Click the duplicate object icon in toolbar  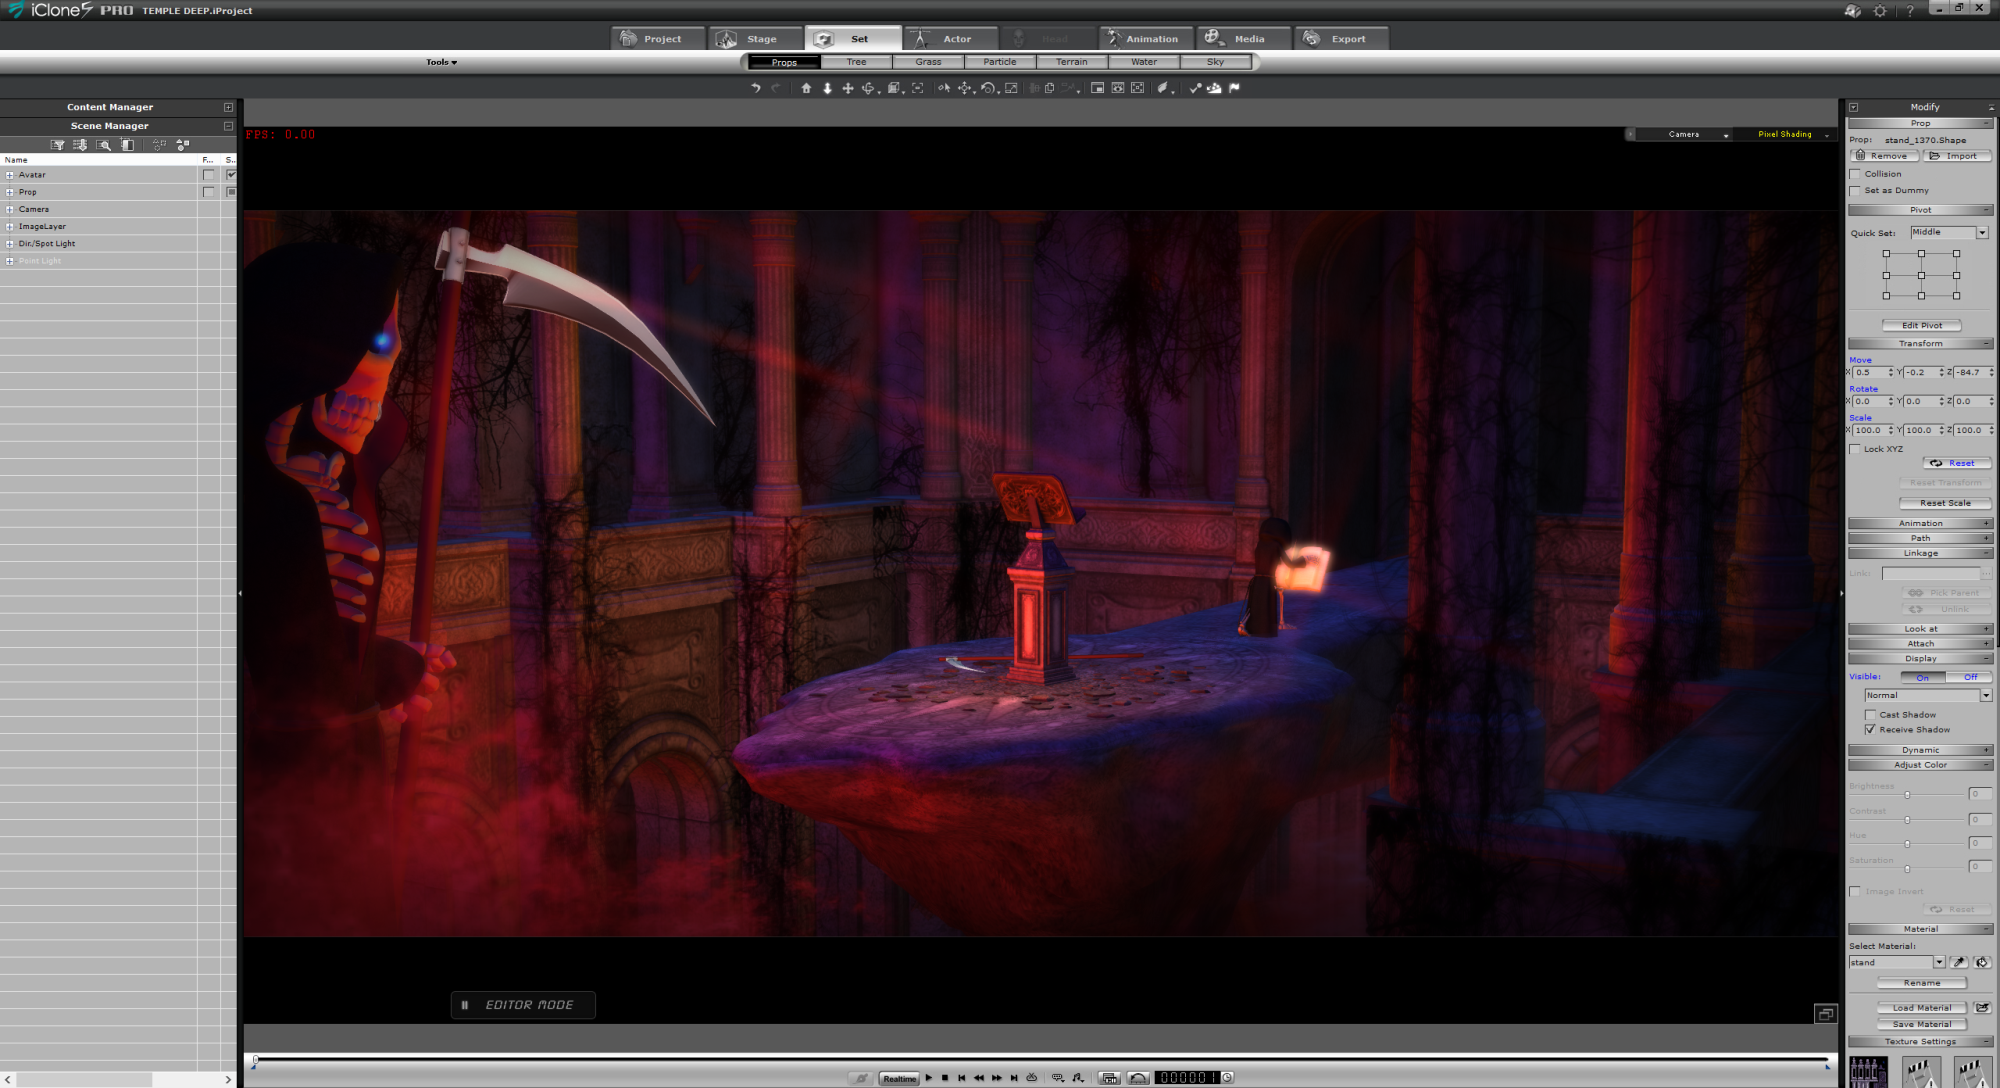click(1049, 88)
